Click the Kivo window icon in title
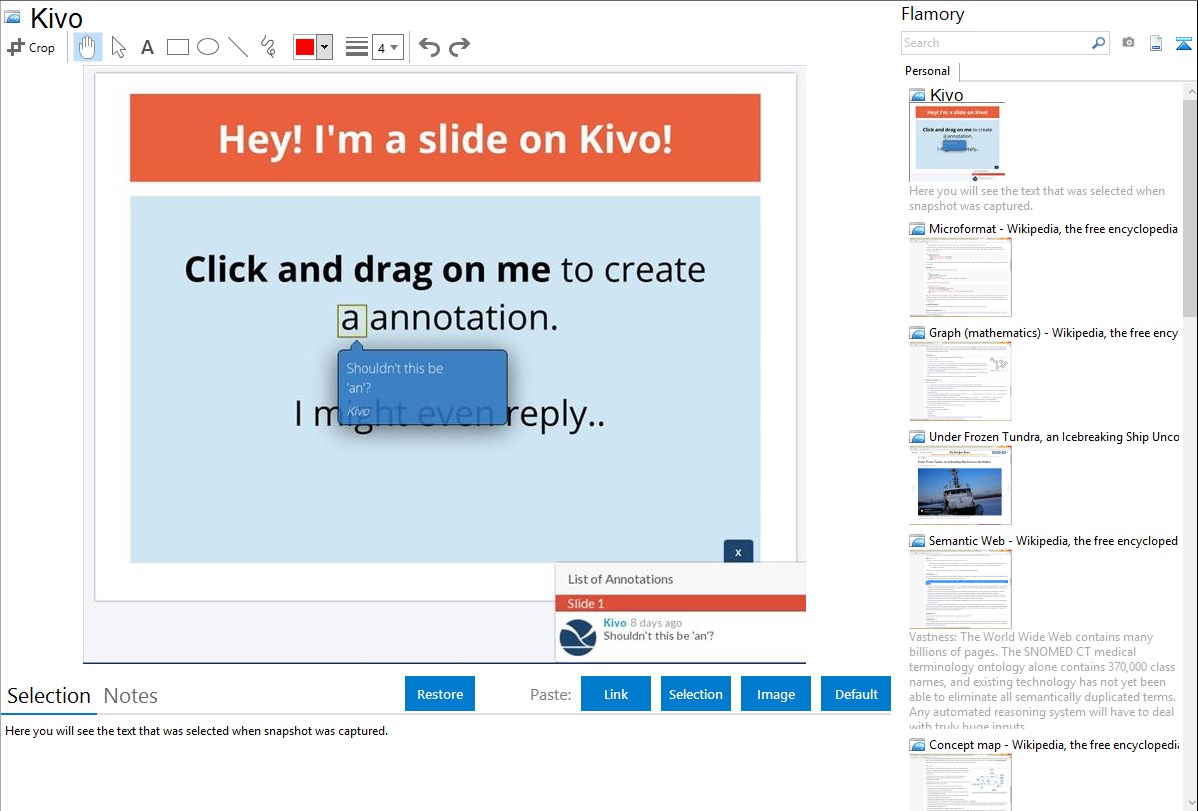The height and width of the screenshot is (811, 1198). tap(12, 17)
